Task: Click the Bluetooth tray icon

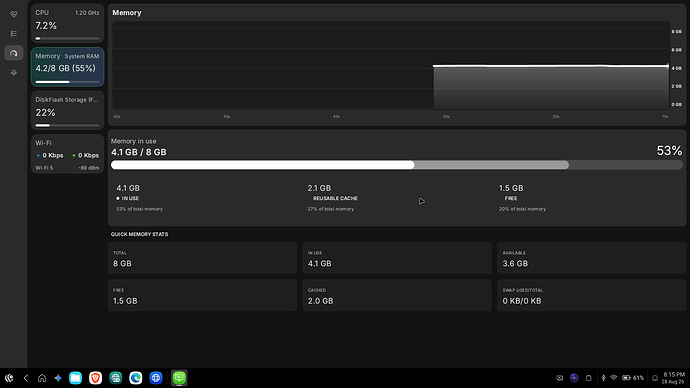Action: click(603, 378)
